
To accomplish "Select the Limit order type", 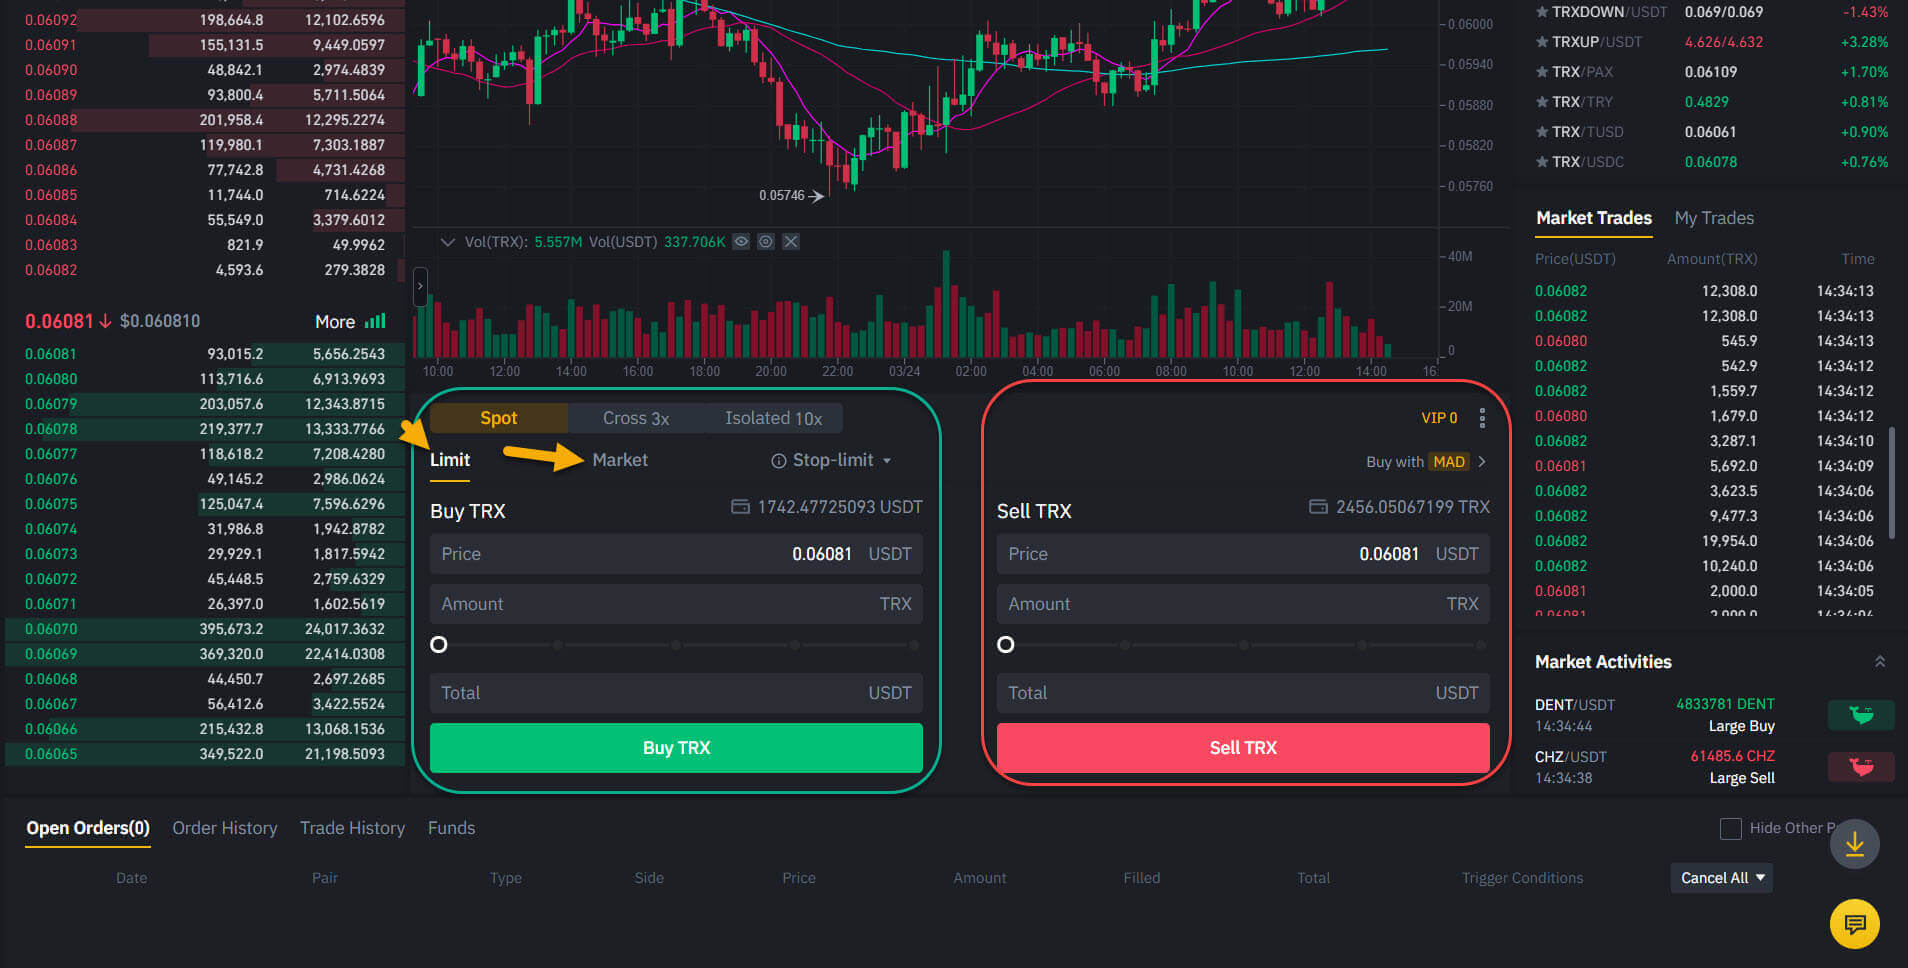I will point(450,460).
